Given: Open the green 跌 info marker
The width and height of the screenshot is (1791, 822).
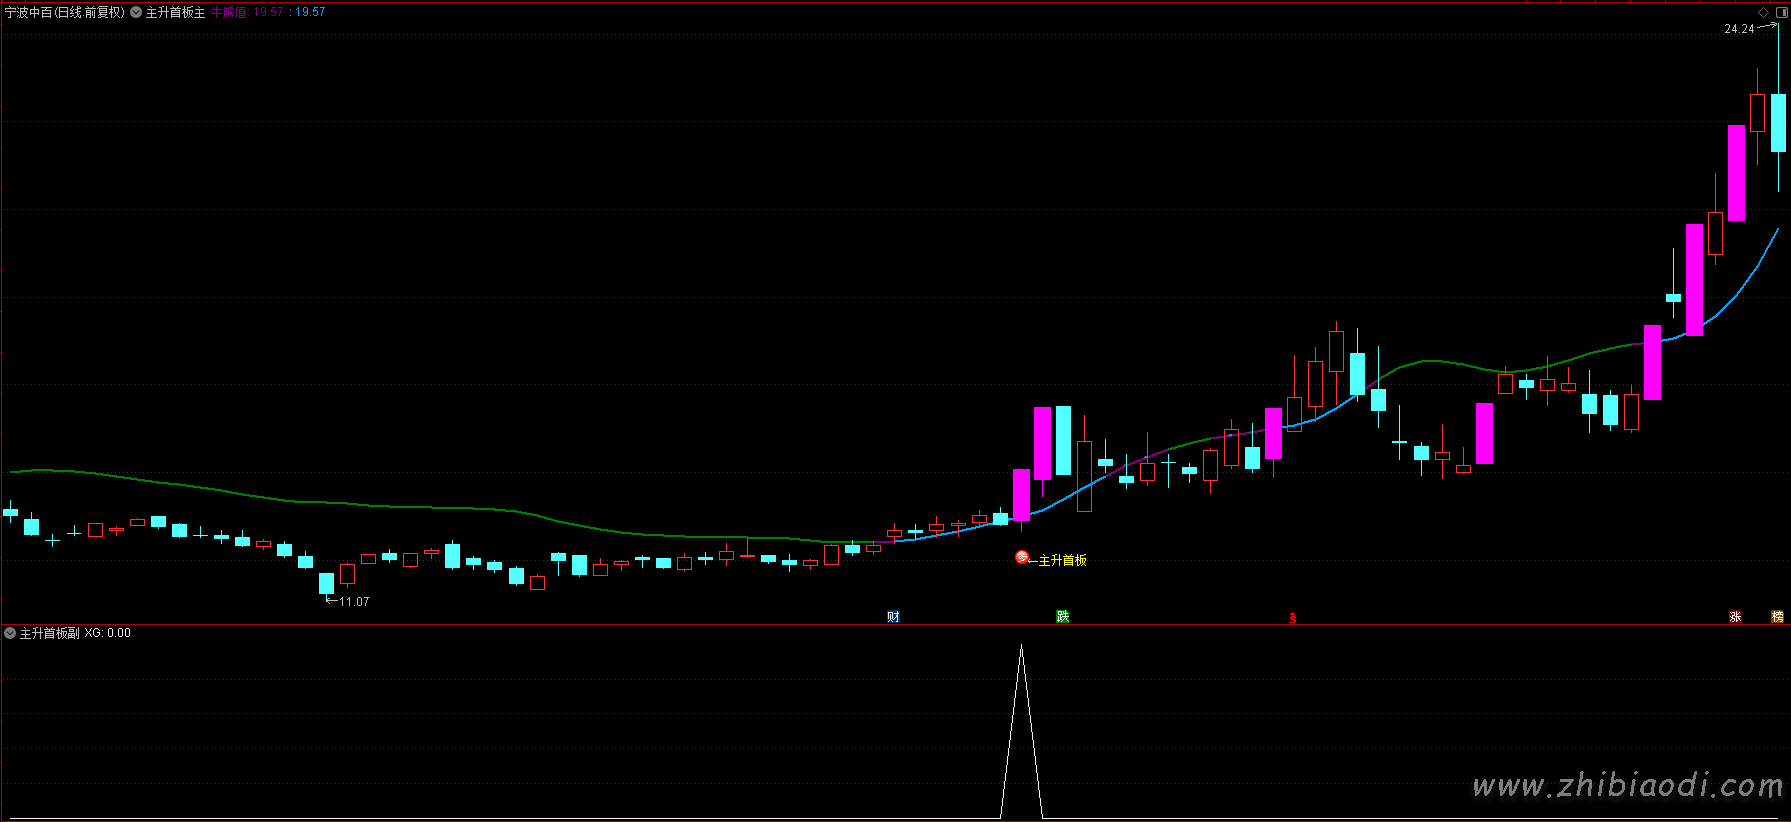Looking at the screenshot, I should click(1062, 617).
